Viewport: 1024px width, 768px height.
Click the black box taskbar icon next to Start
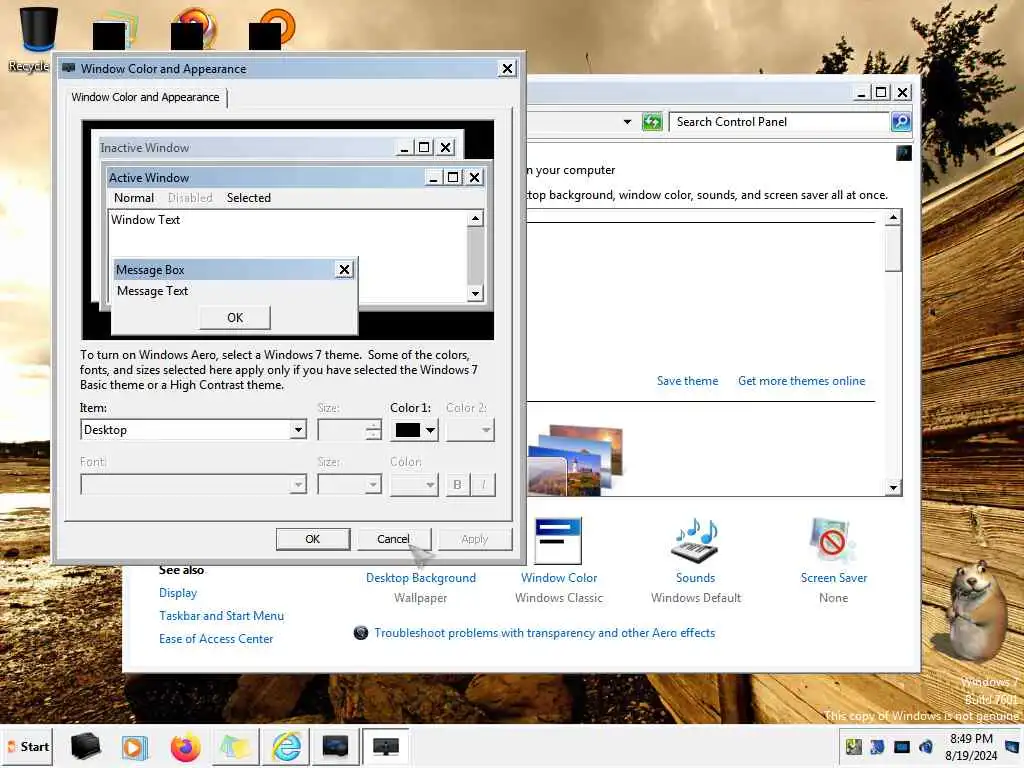[x=85, y=746]
